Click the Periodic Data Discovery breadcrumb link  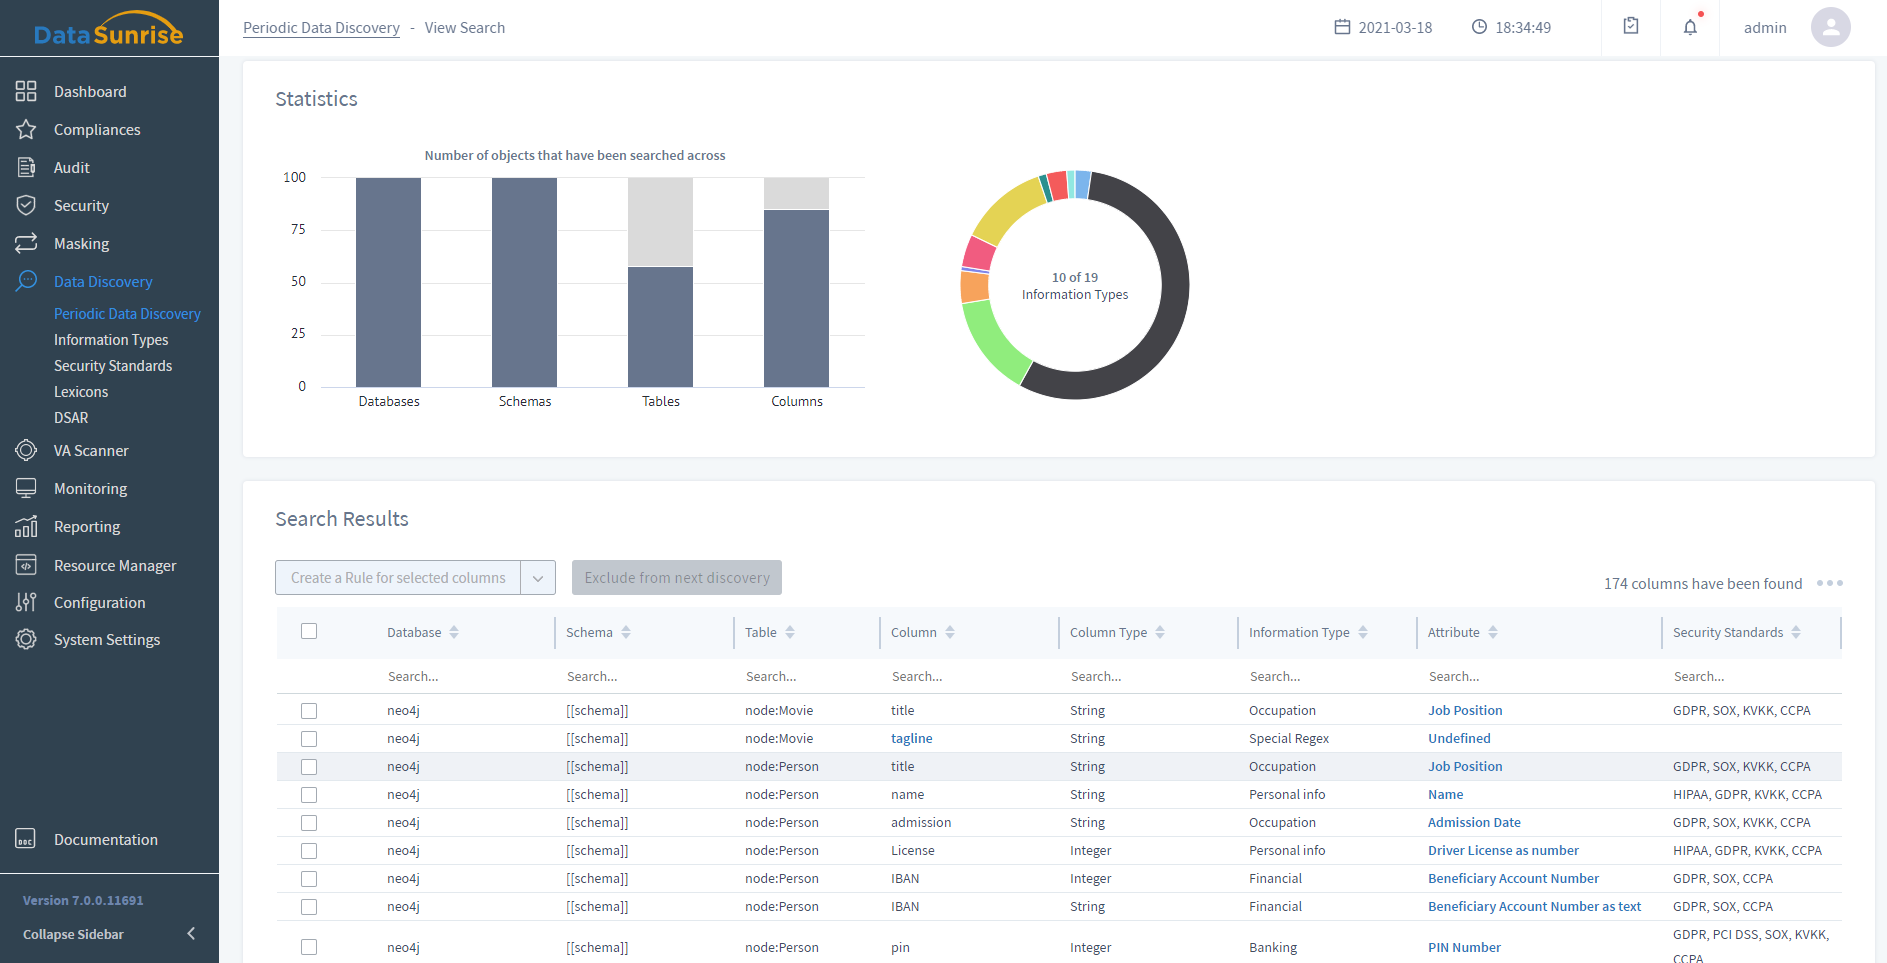[x=321, y=28]
